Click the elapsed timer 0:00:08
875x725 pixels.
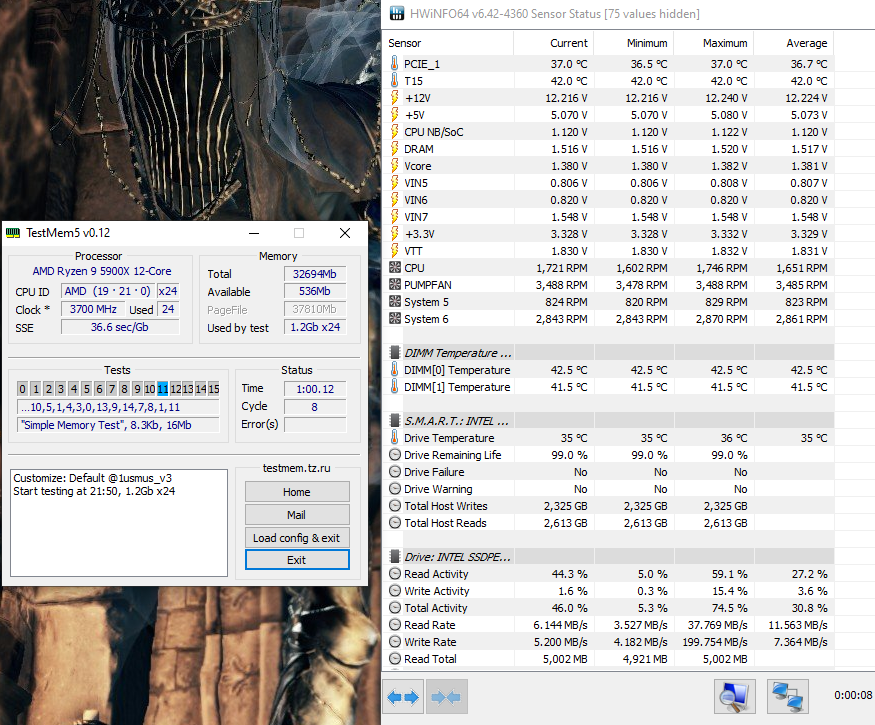pos(853,695)
